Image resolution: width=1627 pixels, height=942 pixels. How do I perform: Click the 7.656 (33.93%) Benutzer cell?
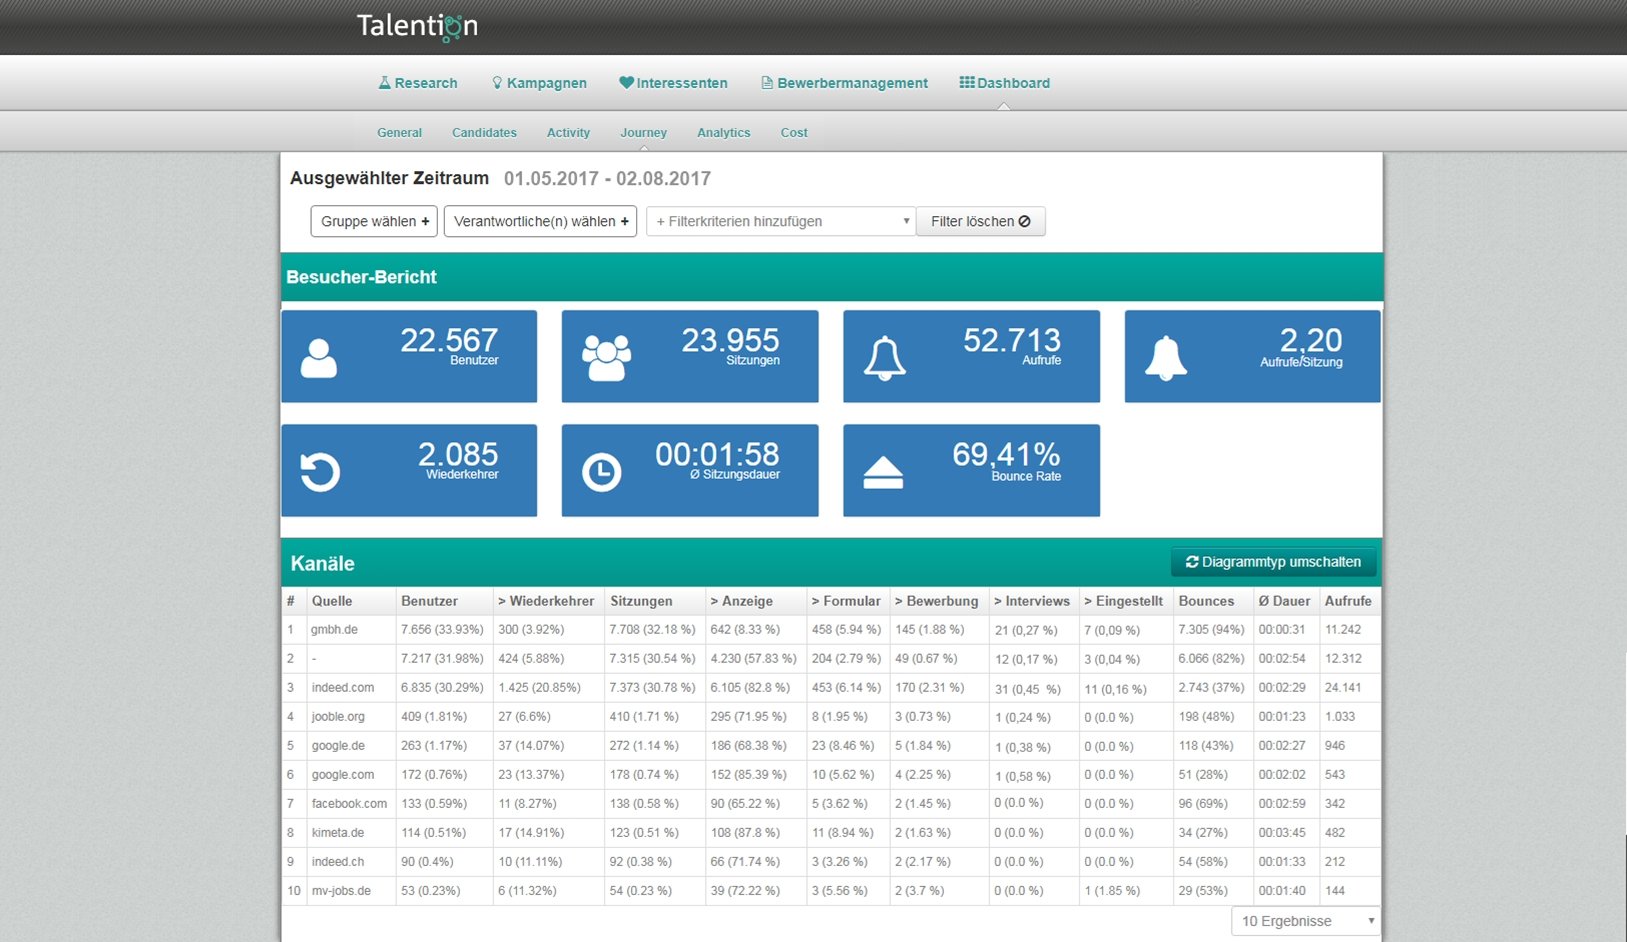click(x=442, y=630)
